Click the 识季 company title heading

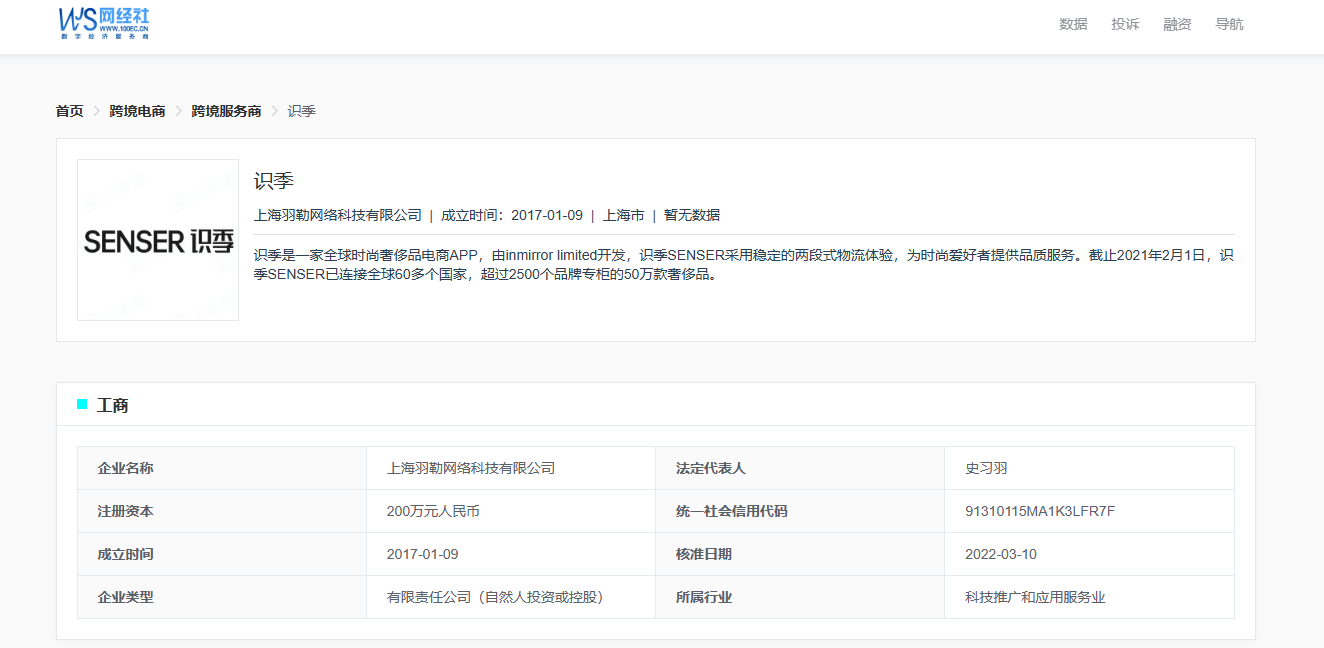click(x=274, y=181)
